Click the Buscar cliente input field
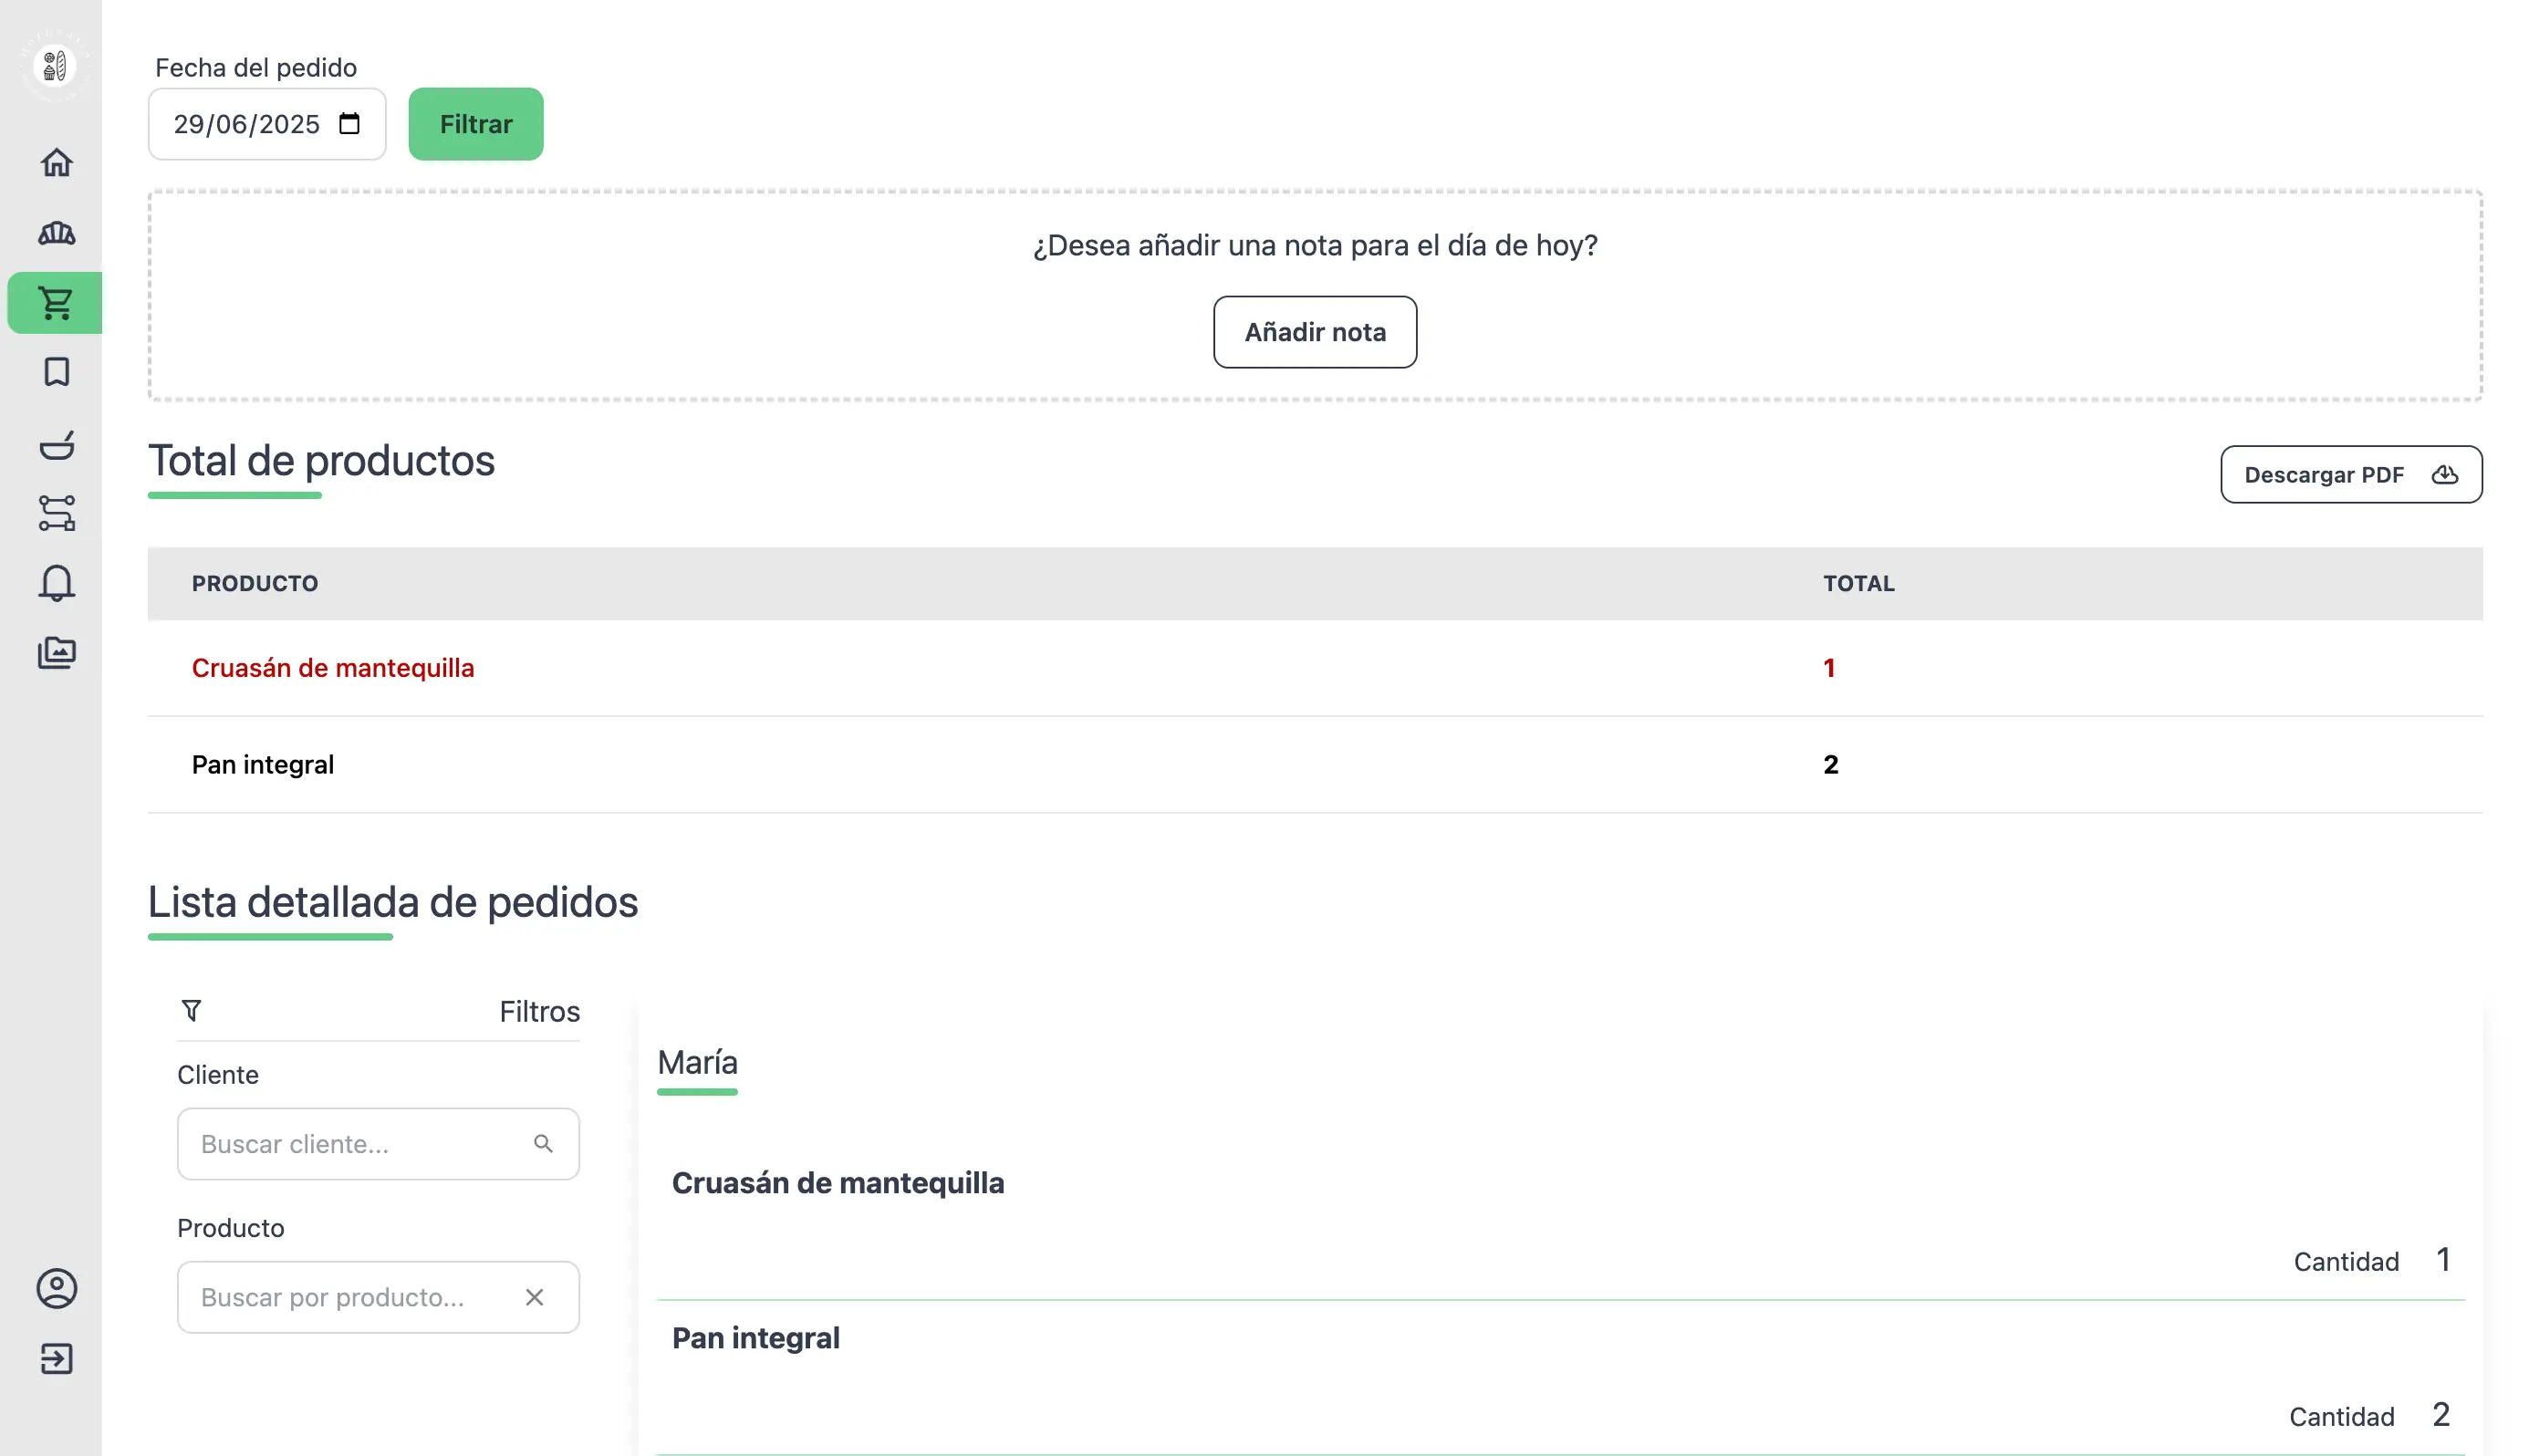2529x1456 pixels. click(360, 1144)
